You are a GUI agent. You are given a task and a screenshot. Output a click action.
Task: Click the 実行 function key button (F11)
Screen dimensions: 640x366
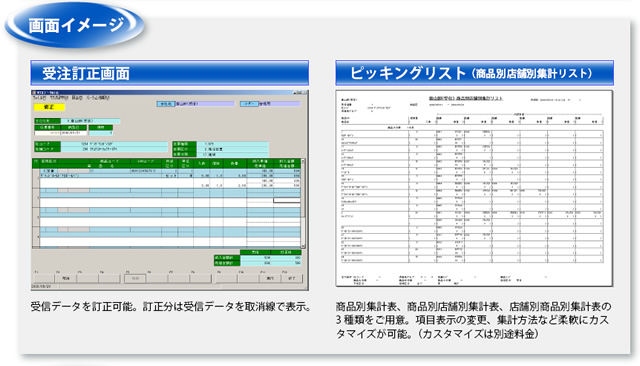[270, 278]
